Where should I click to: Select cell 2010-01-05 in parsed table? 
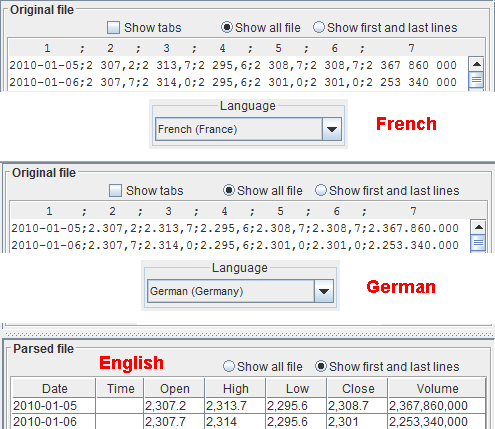tap(54, 406)
